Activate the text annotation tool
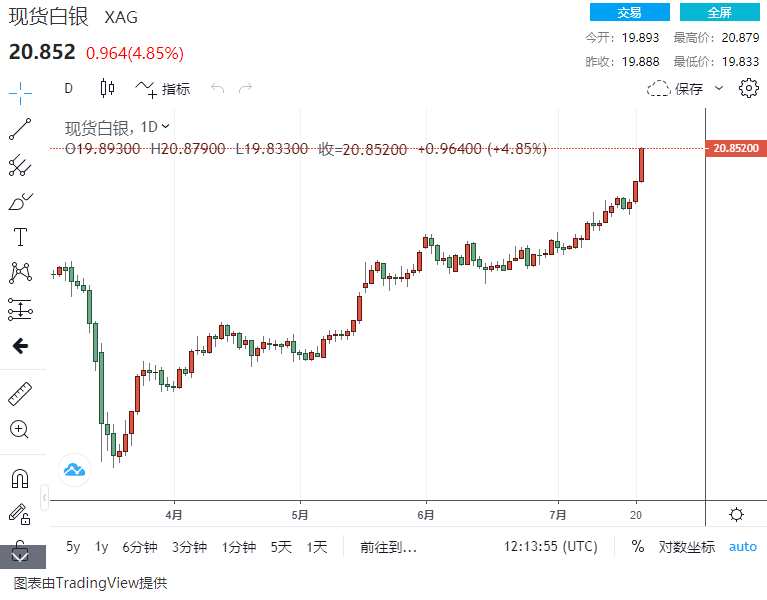Image resolution: width=767 pixels, height=600 pixels. tap(20, 237)
